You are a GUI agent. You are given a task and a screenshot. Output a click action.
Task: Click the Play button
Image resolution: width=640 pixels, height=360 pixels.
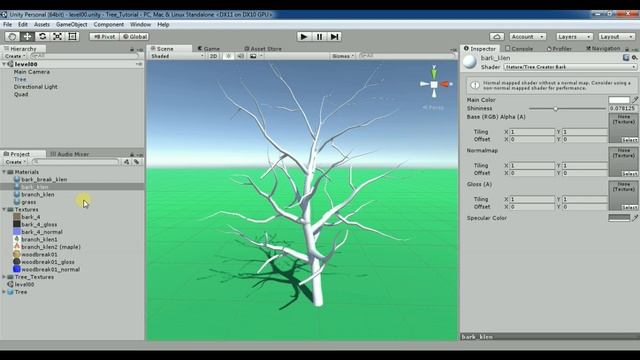coord(304,37)
